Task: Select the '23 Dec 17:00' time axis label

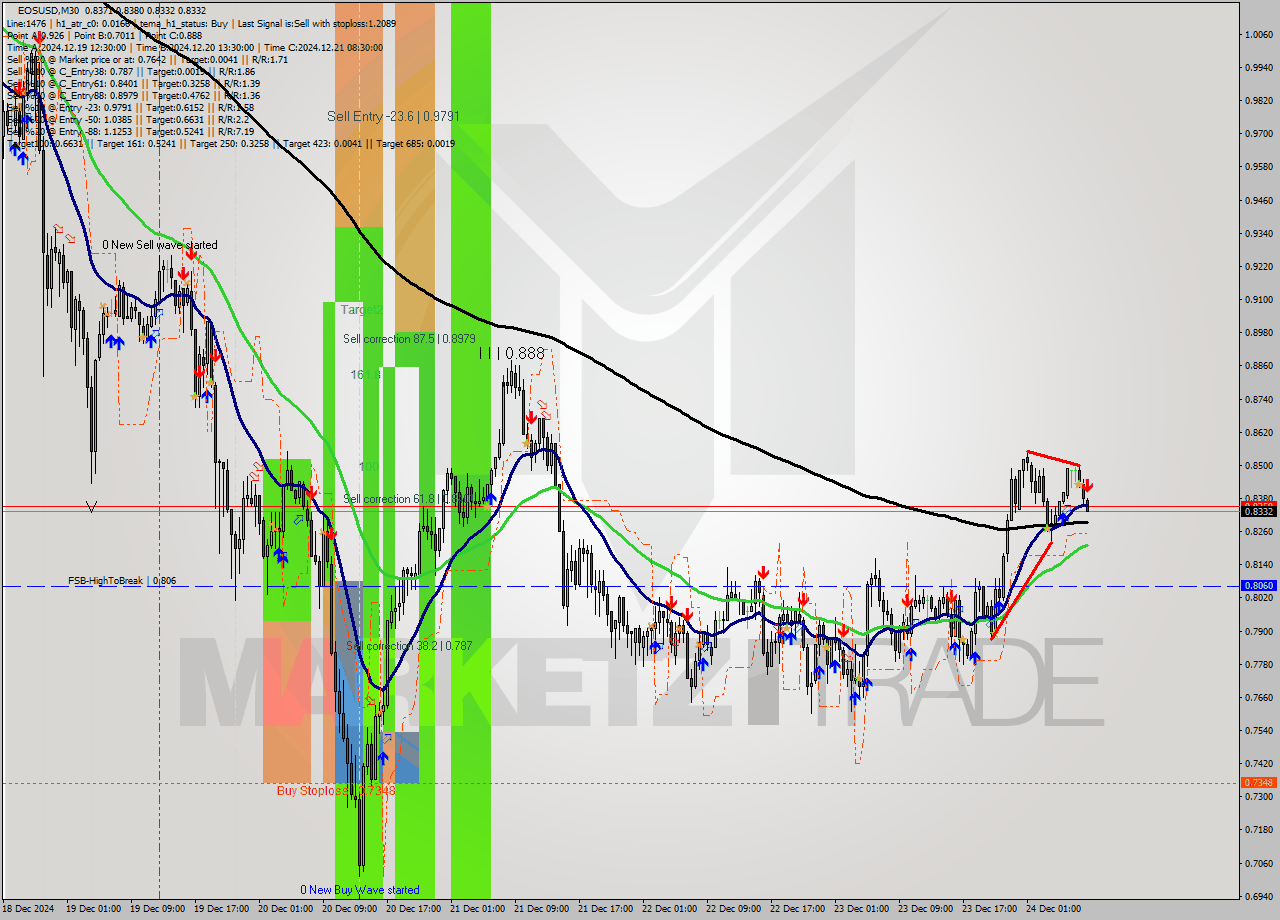Action: pos(989,909)
